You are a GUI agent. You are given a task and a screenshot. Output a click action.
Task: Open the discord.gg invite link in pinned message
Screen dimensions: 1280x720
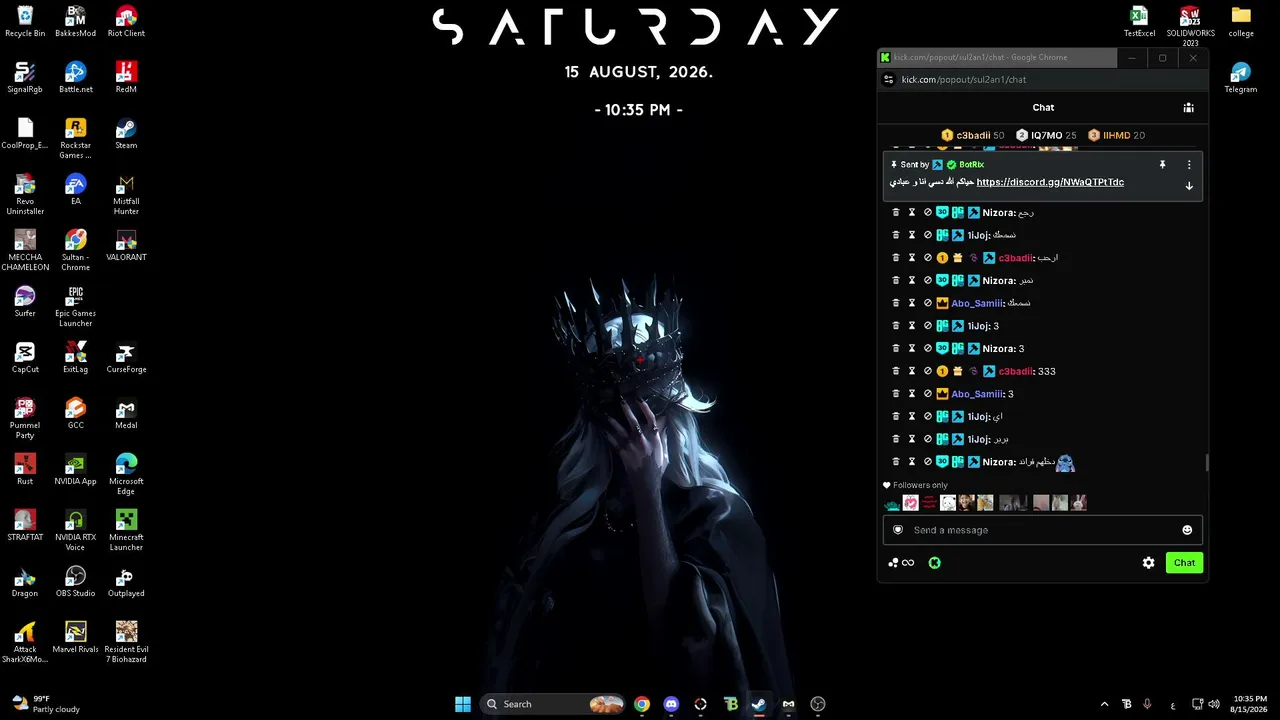click(x=1050, y=182)
